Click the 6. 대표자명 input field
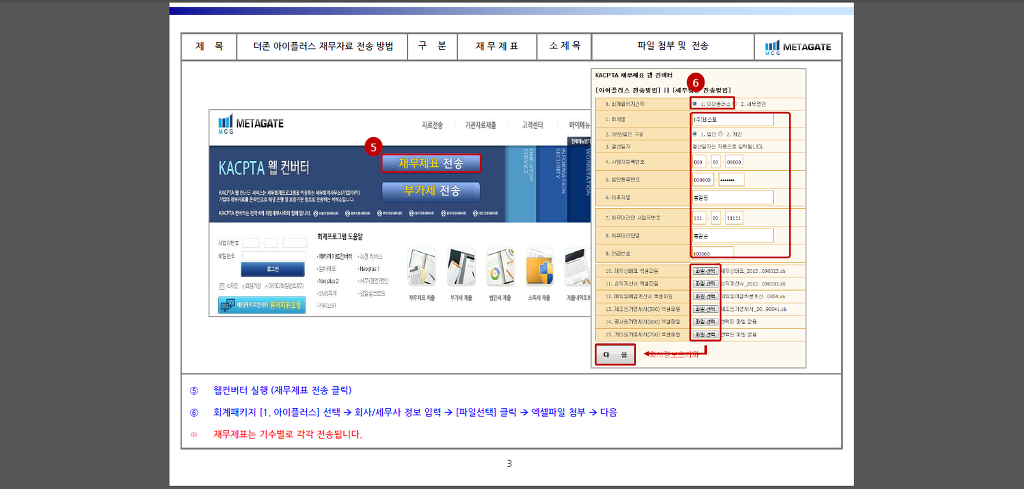The width and height of the screenshot is (1024, 489). (732, 197)
